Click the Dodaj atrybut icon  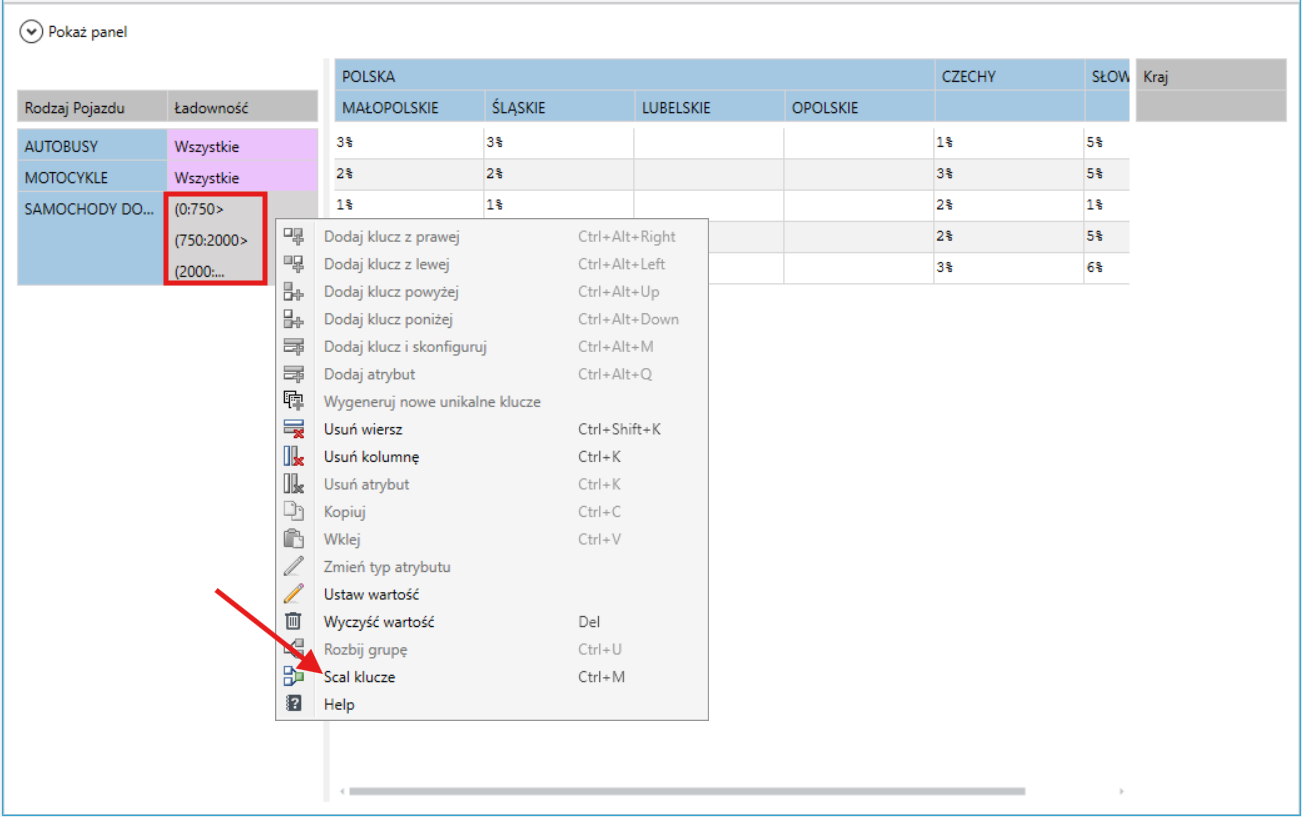[x=293, y=374]
